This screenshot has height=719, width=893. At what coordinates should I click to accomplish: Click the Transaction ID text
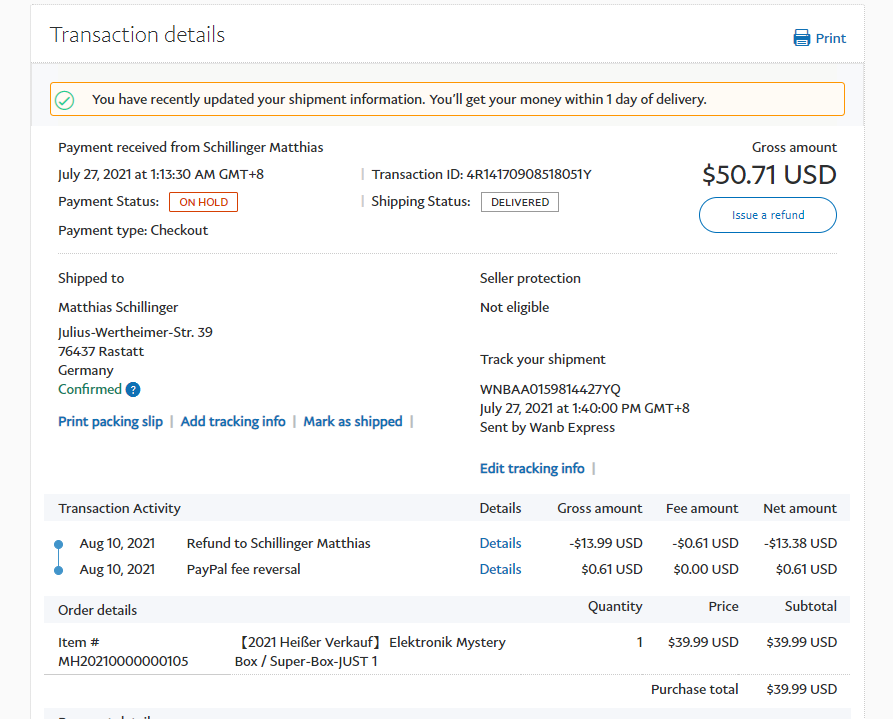481,175
